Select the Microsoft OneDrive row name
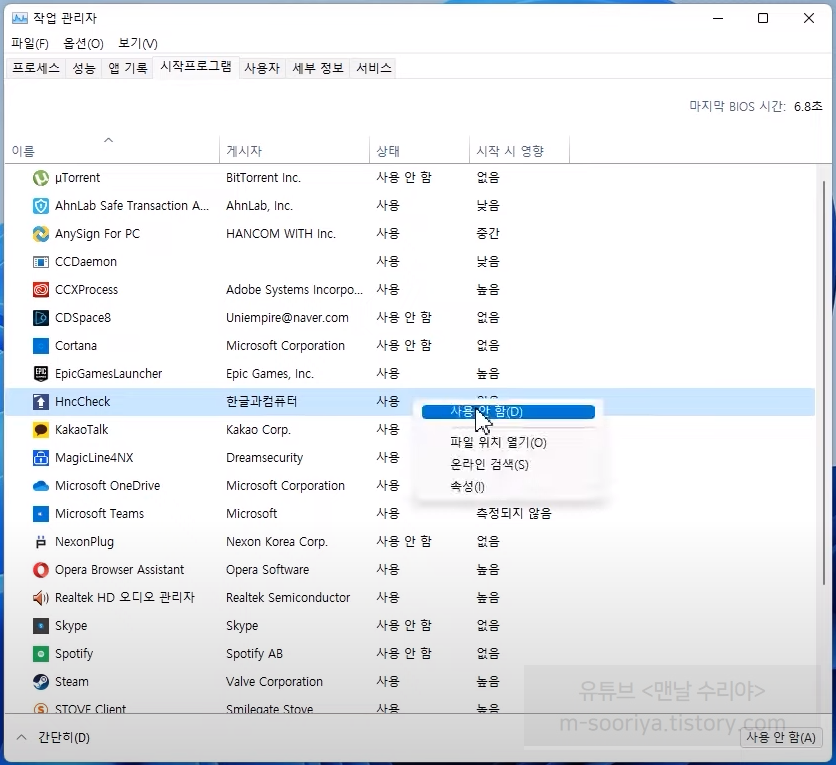 (107, 486)
